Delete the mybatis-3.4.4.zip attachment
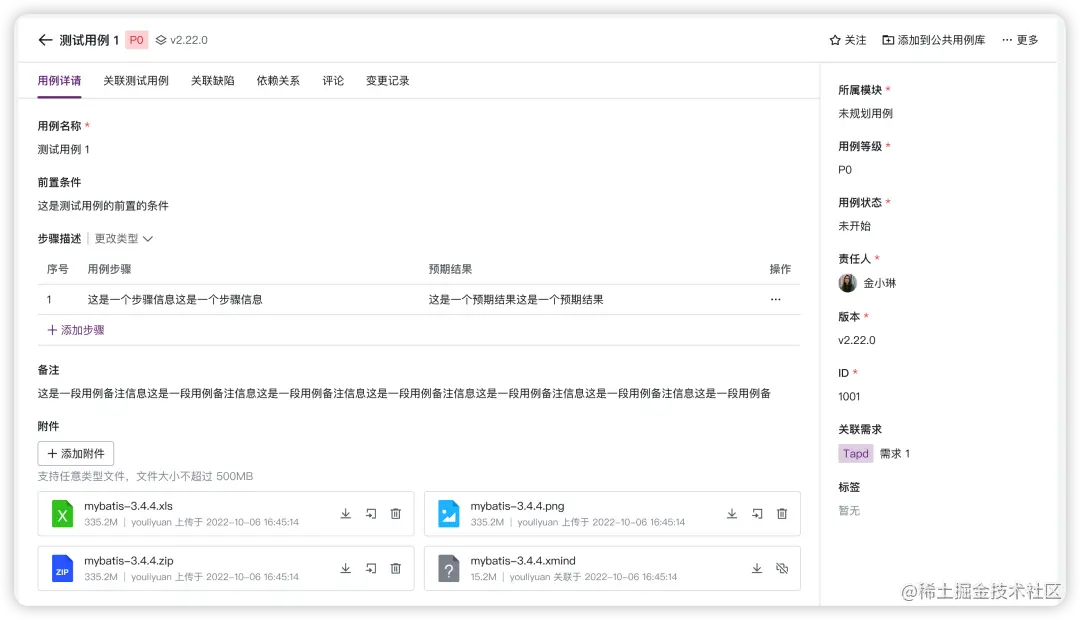The height and width of the screenshot is (620, 1080). (x=396, y=568)
